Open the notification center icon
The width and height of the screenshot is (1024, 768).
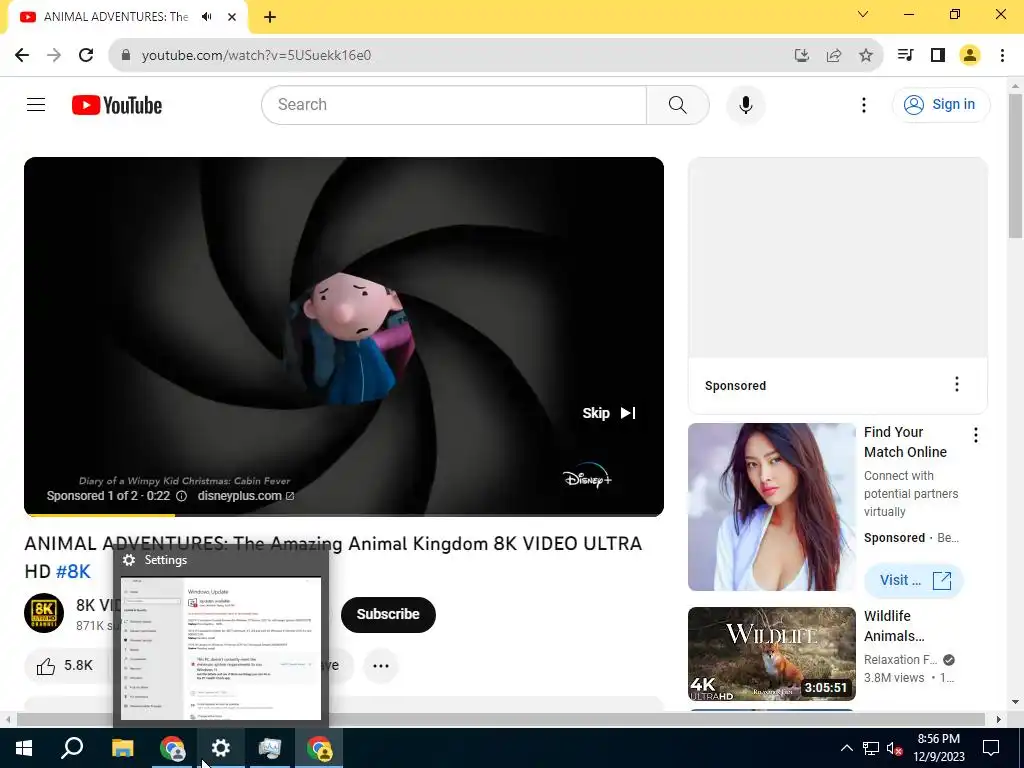(991, 748)
